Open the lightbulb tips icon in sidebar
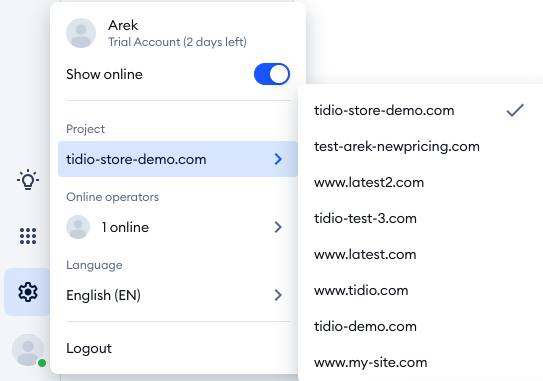Screen dimensions: 543x381 28,179
